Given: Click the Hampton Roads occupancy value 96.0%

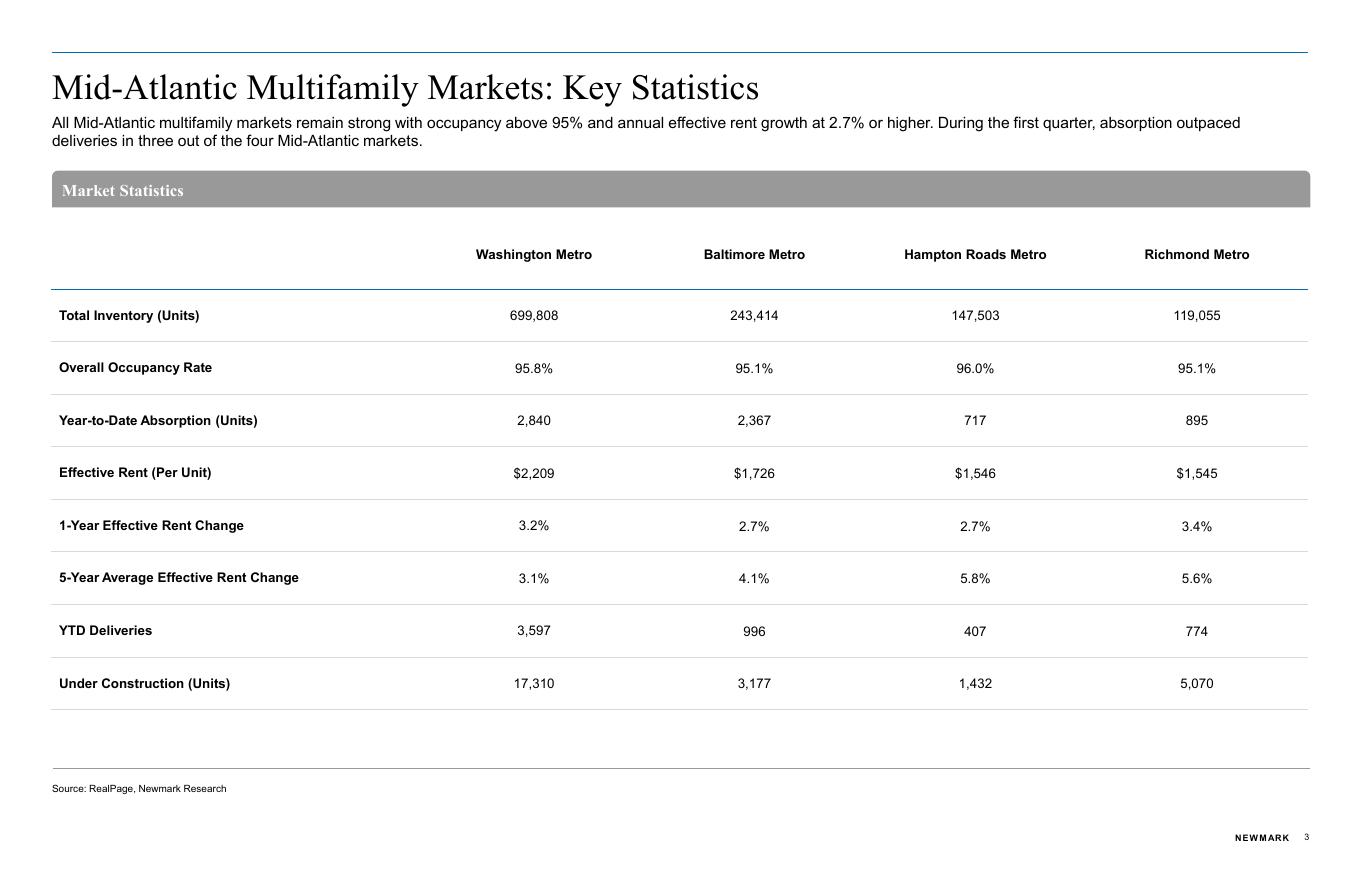Looking at the screenshot, I should [975, 369].
